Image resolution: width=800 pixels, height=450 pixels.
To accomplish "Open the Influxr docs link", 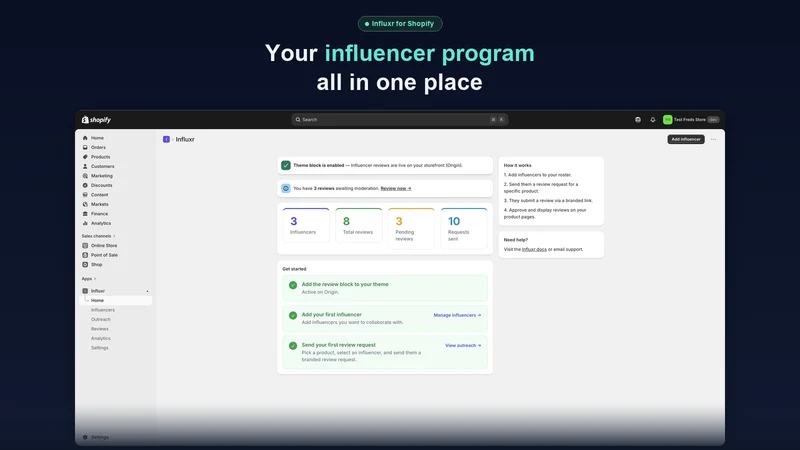I will click(534, 249).
